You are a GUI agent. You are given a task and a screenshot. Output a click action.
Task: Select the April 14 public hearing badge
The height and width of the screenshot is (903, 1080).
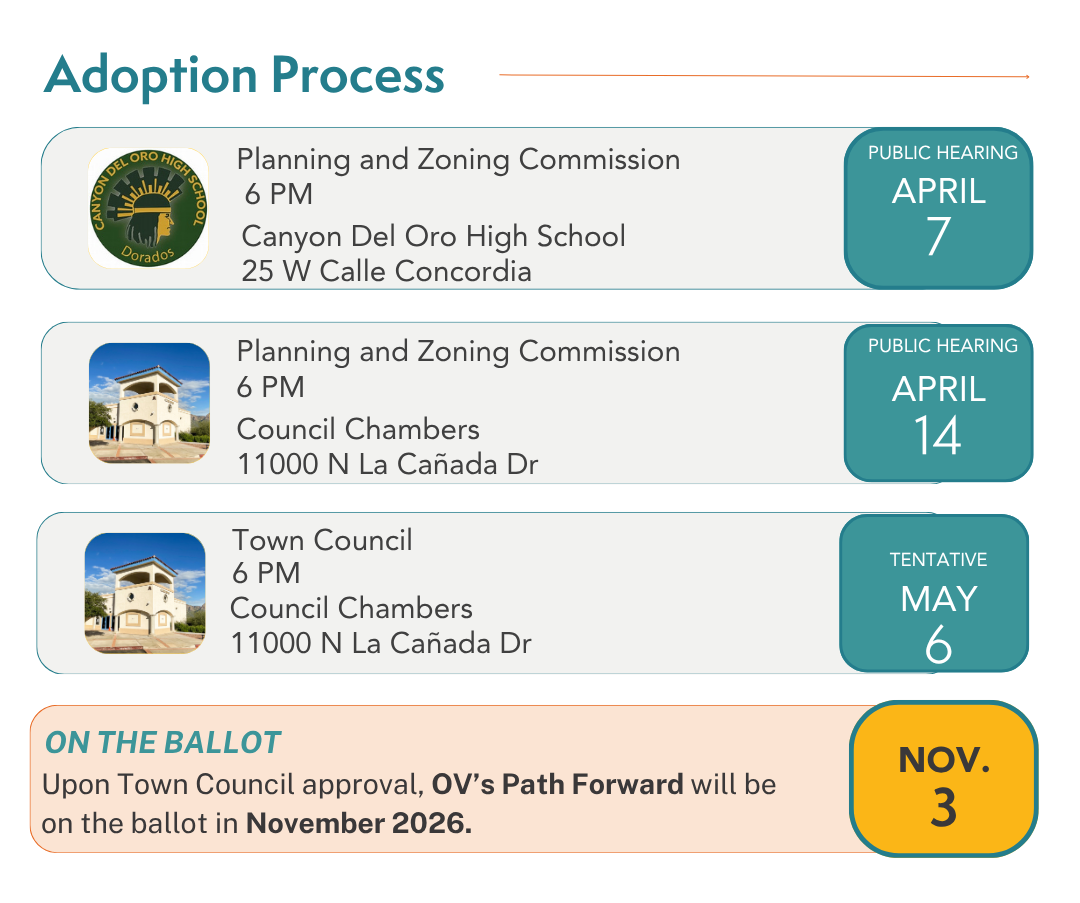(938, 403)
